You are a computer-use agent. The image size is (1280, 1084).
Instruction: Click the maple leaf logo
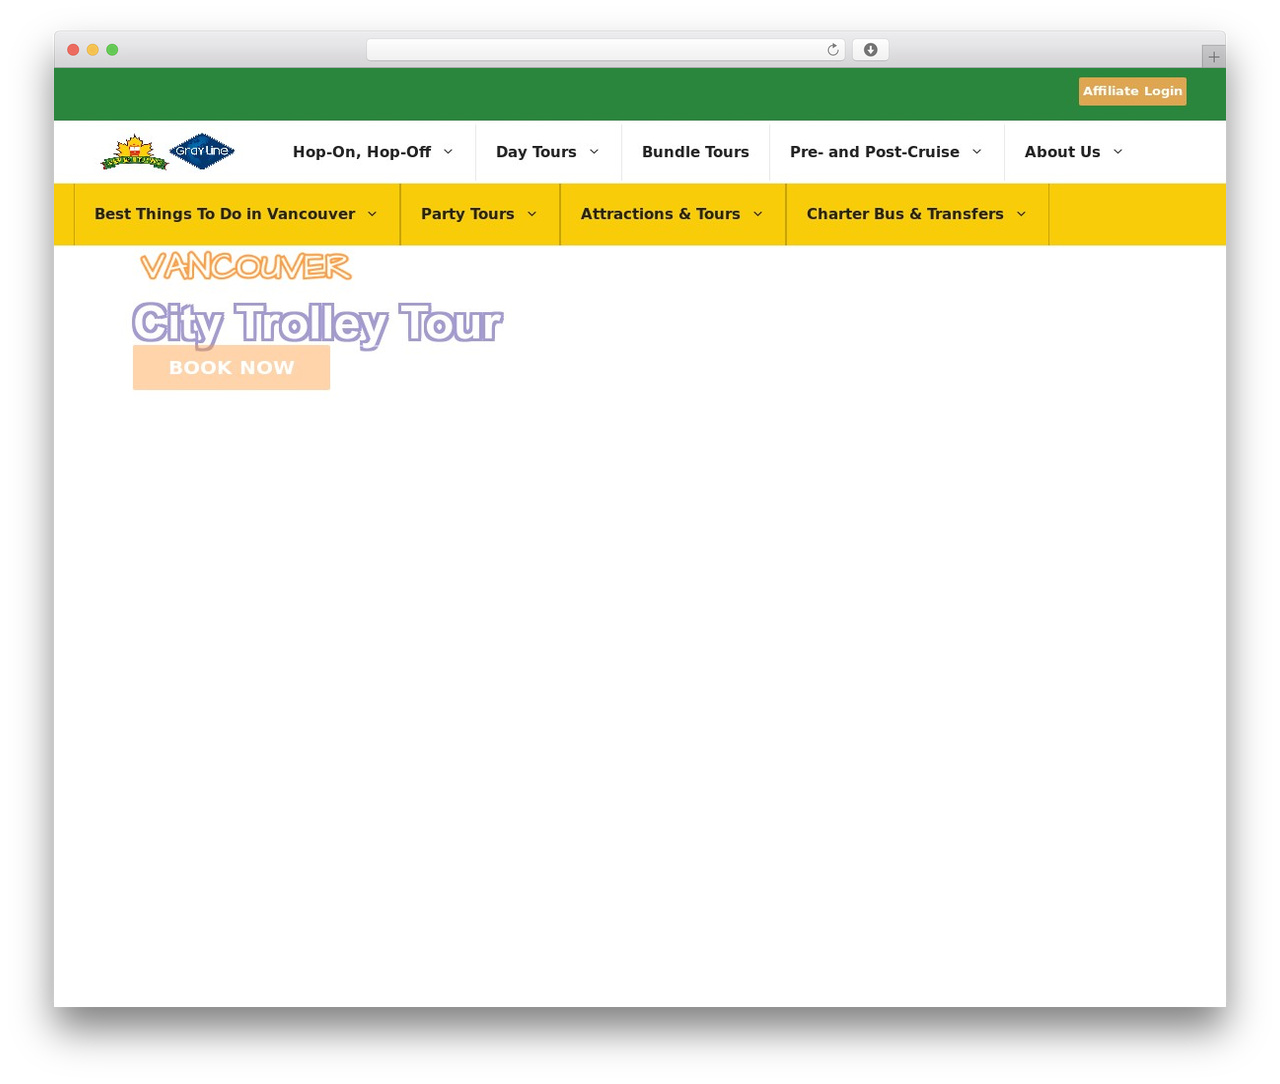(x=134, y=152)
